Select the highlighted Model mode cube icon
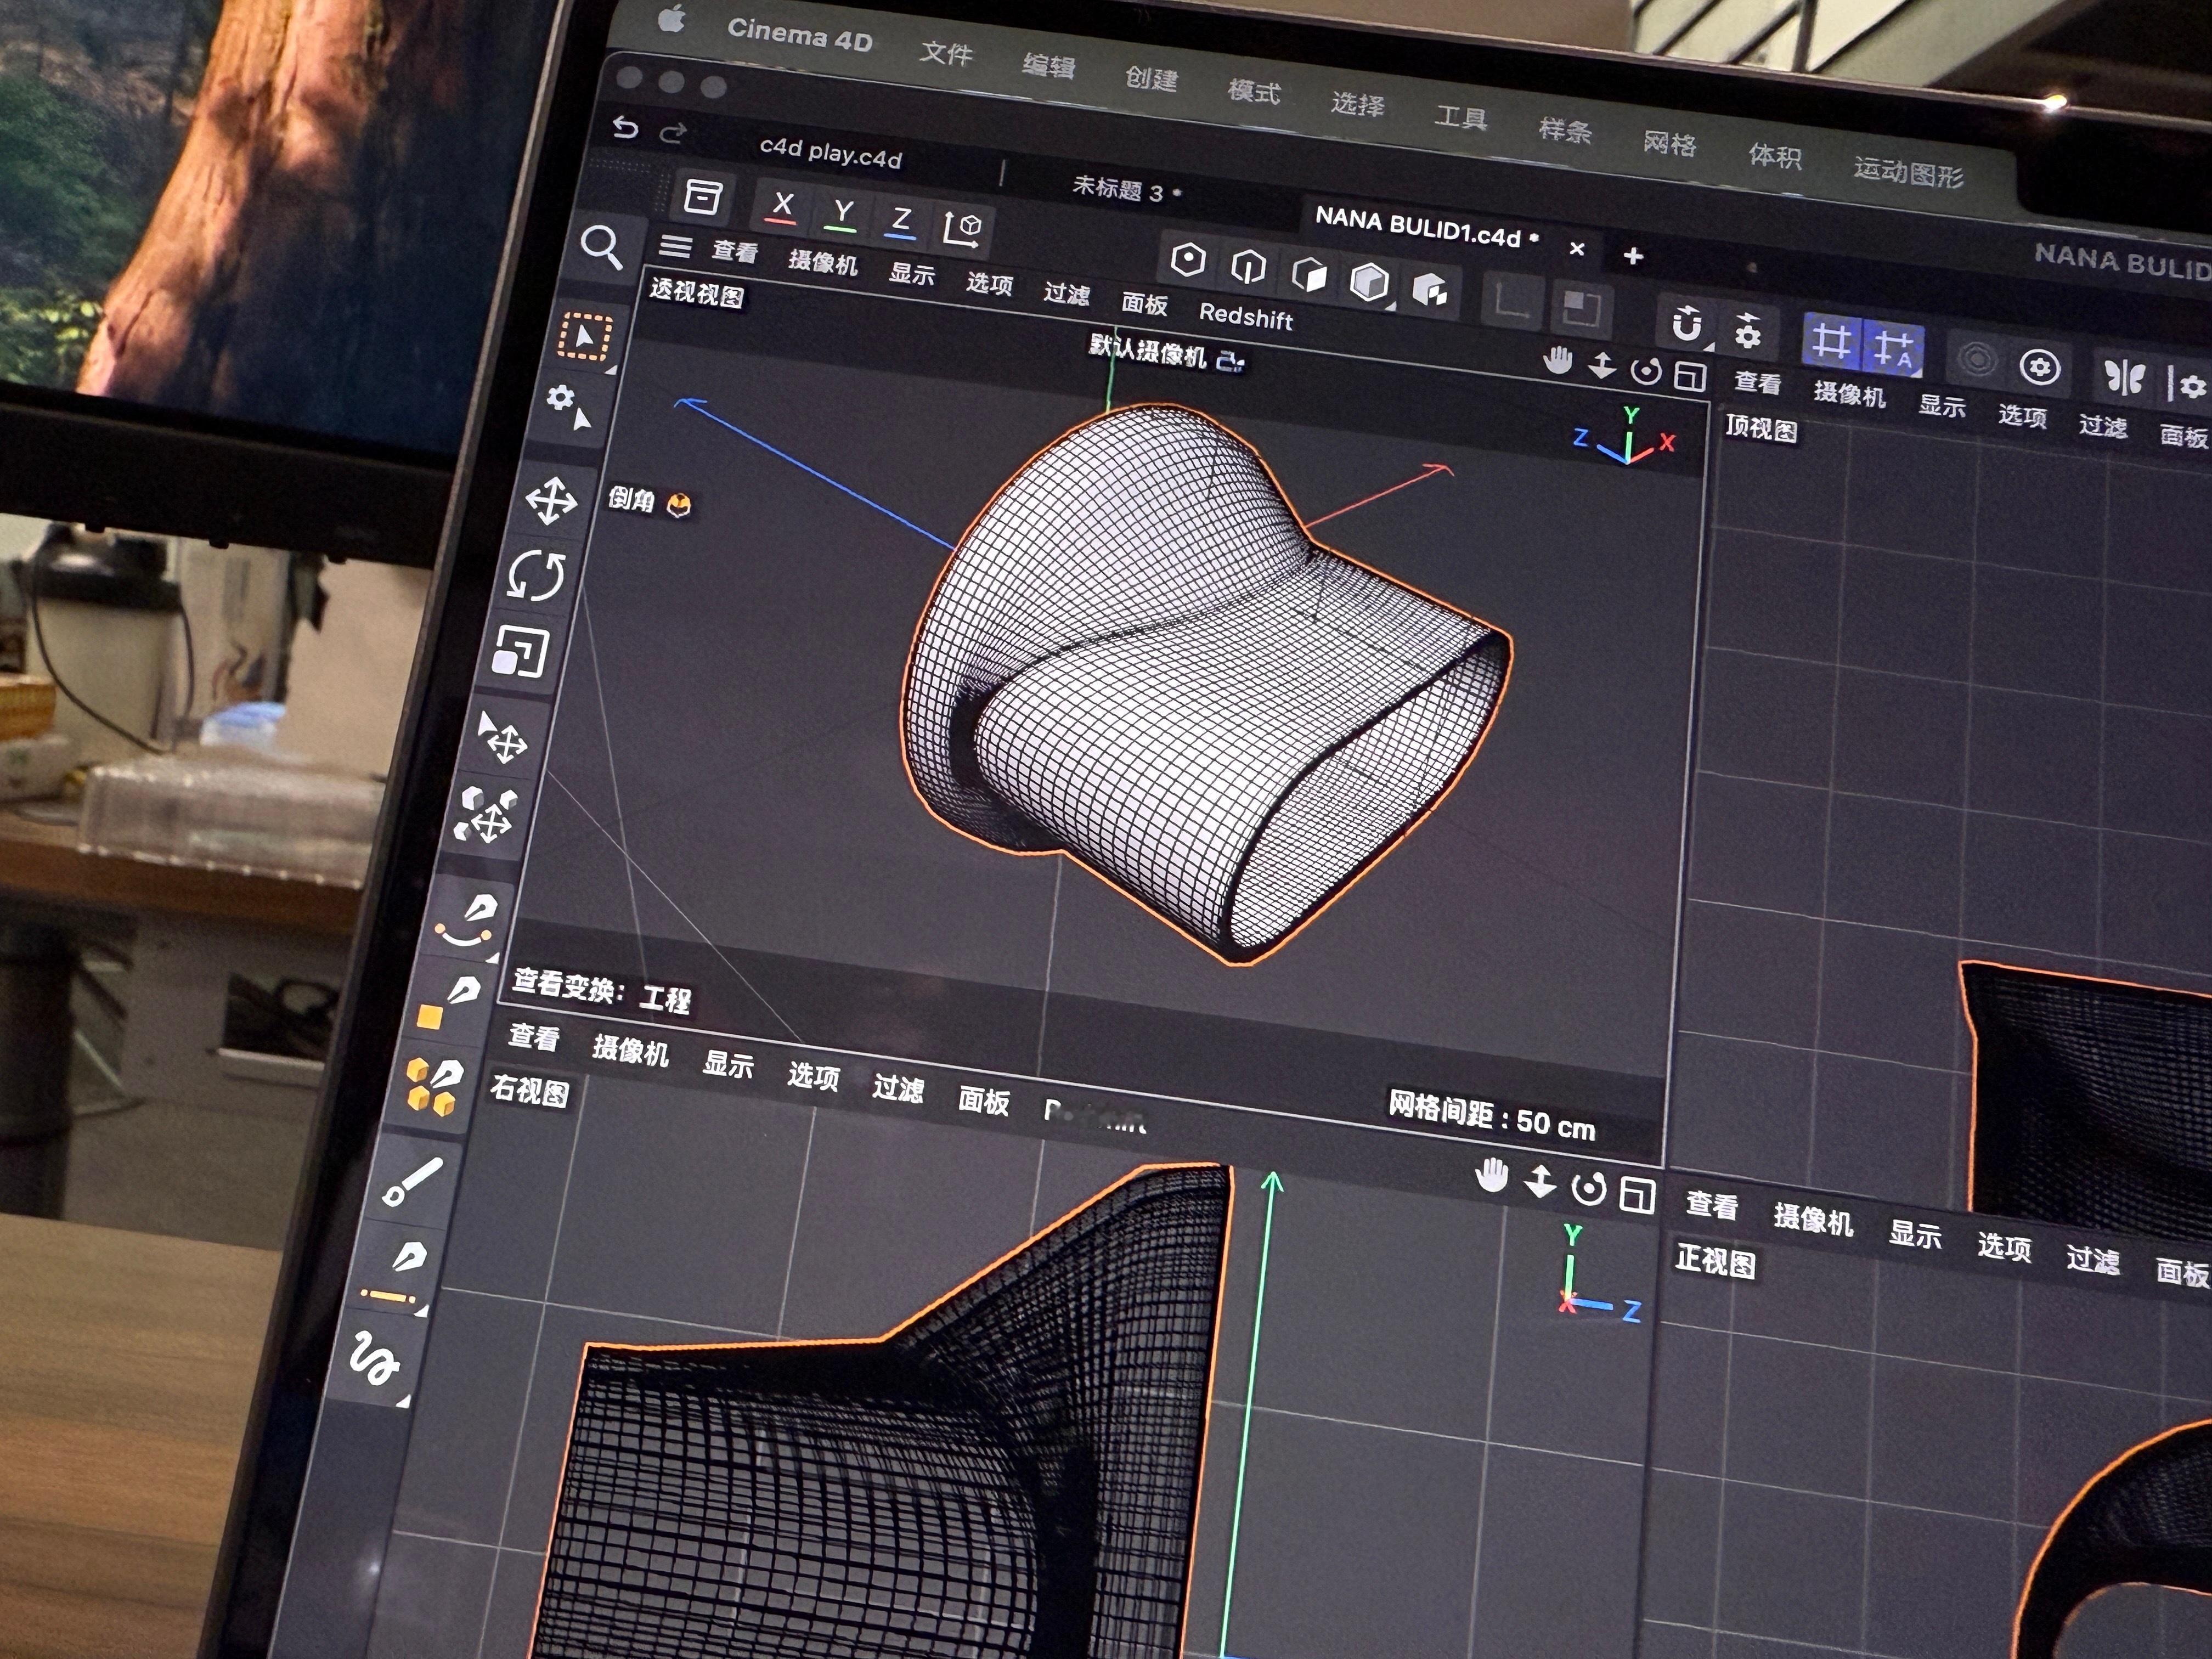This screenshot has width=2212, height=1659. coord(1369,281)
